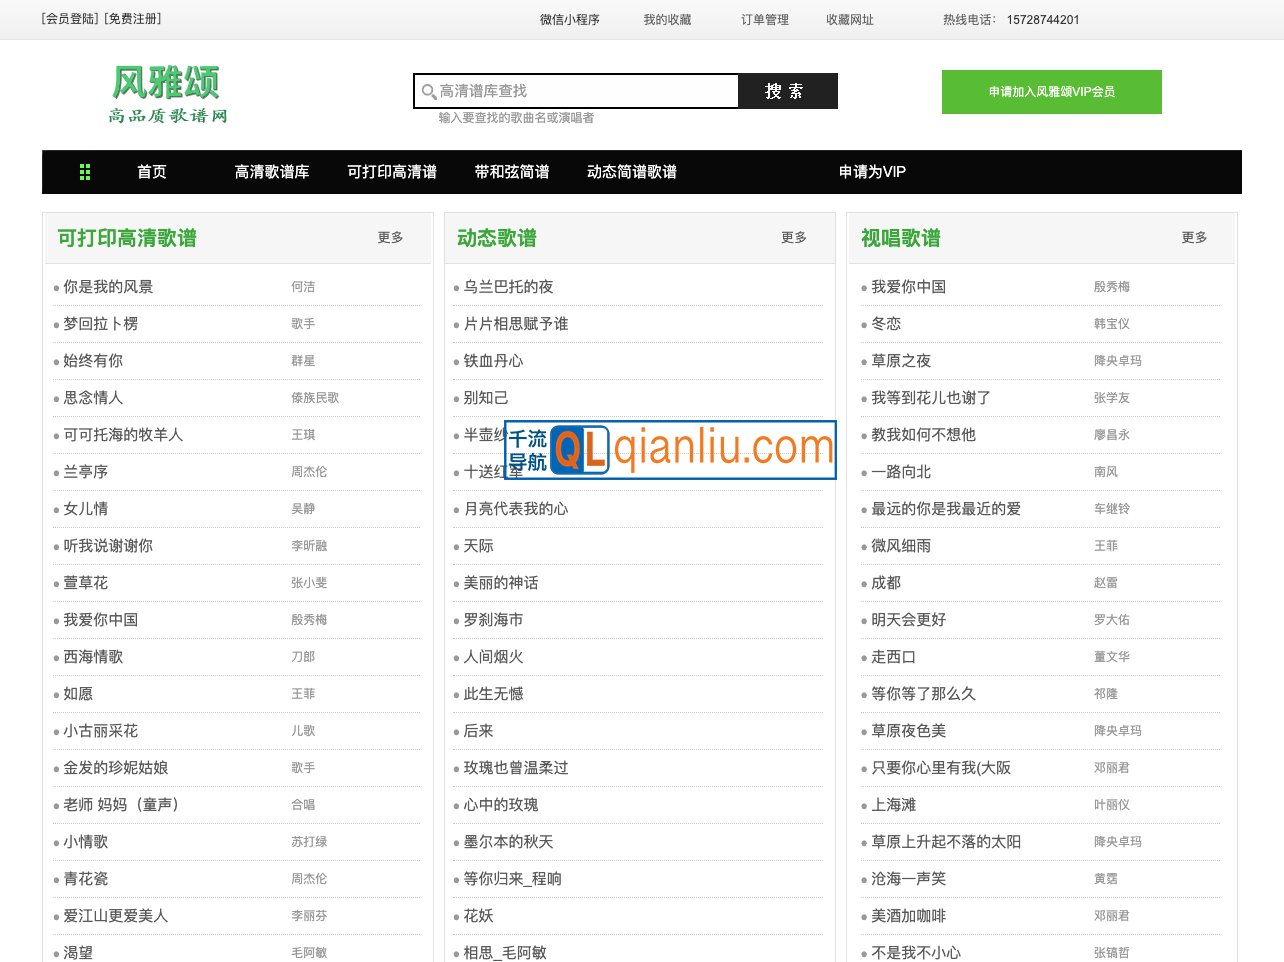The width and height of the screenshot is (1284, 962).
Task: Open the 会员登陆 login link
Action: (x=70, y=19)
